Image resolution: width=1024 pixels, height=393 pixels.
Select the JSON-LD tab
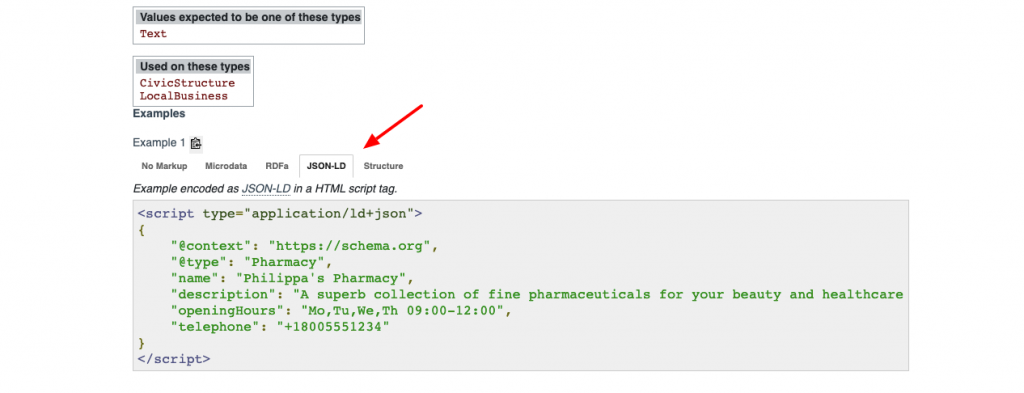[326, 166]
